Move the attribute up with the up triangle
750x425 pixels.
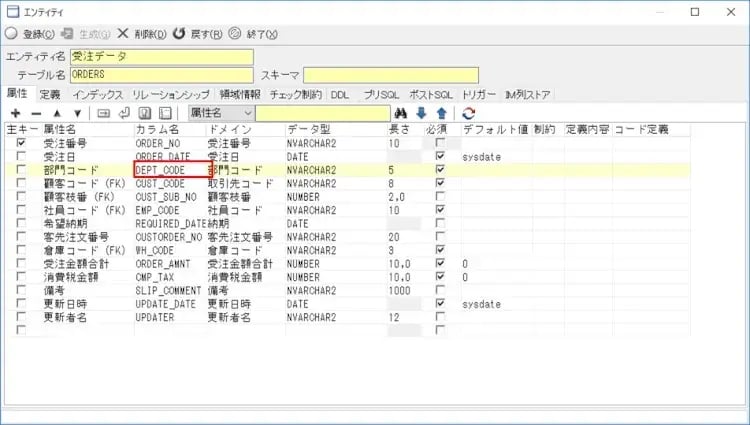click(x=56, y=113)
